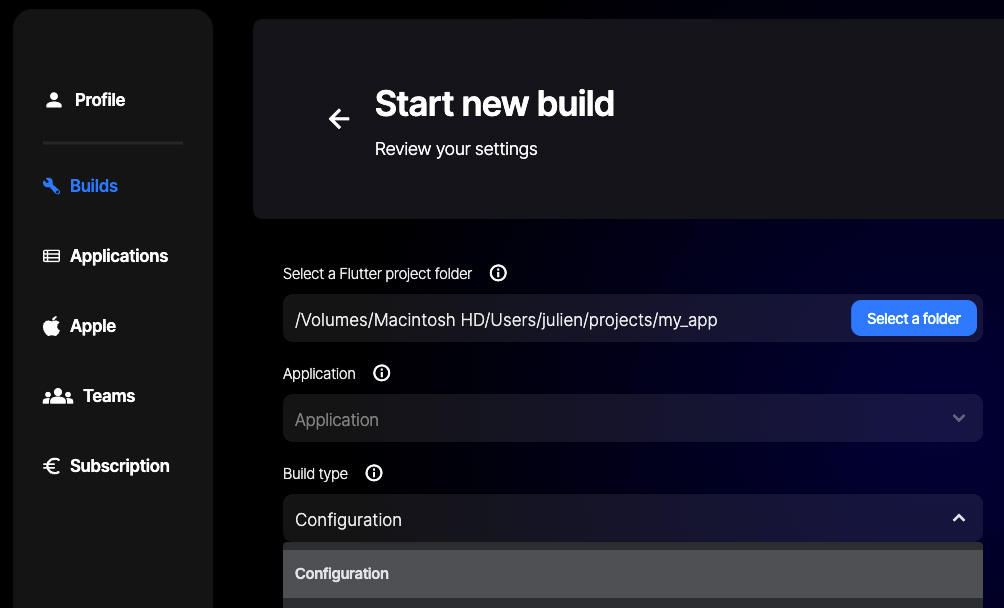Viewport: 1004px width, 608px height.
Task: Click the Apple logo icon
Action: (52, 326)
